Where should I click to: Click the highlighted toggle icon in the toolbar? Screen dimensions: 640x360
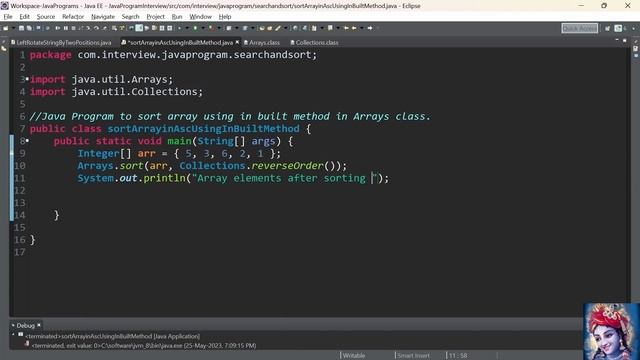139,28
